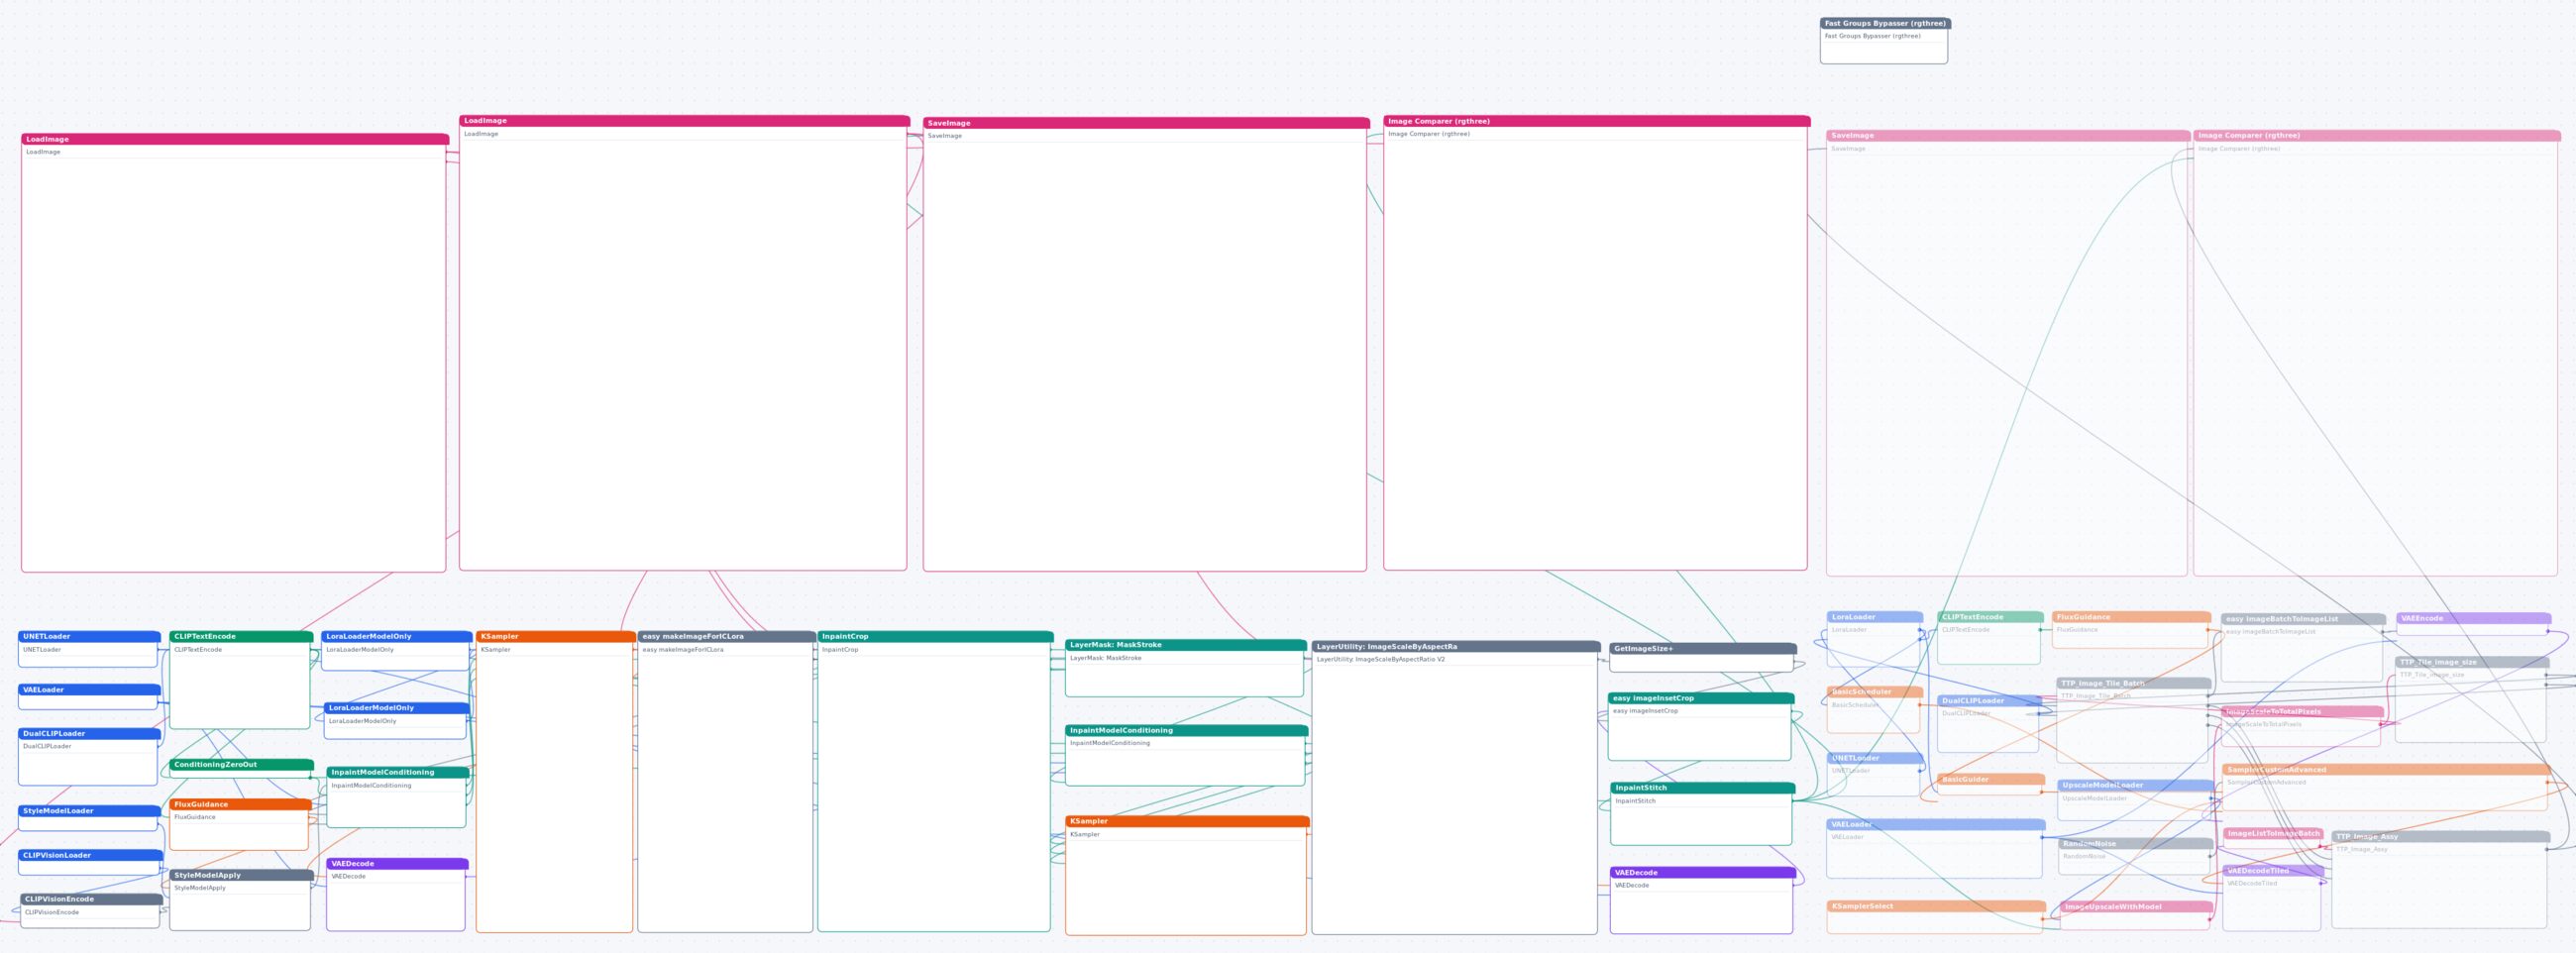Click the easy imageInsetCrop node header
The height and width of the screenshot is (953, 2576).
pyautogui.click(x=1701, y=698)
